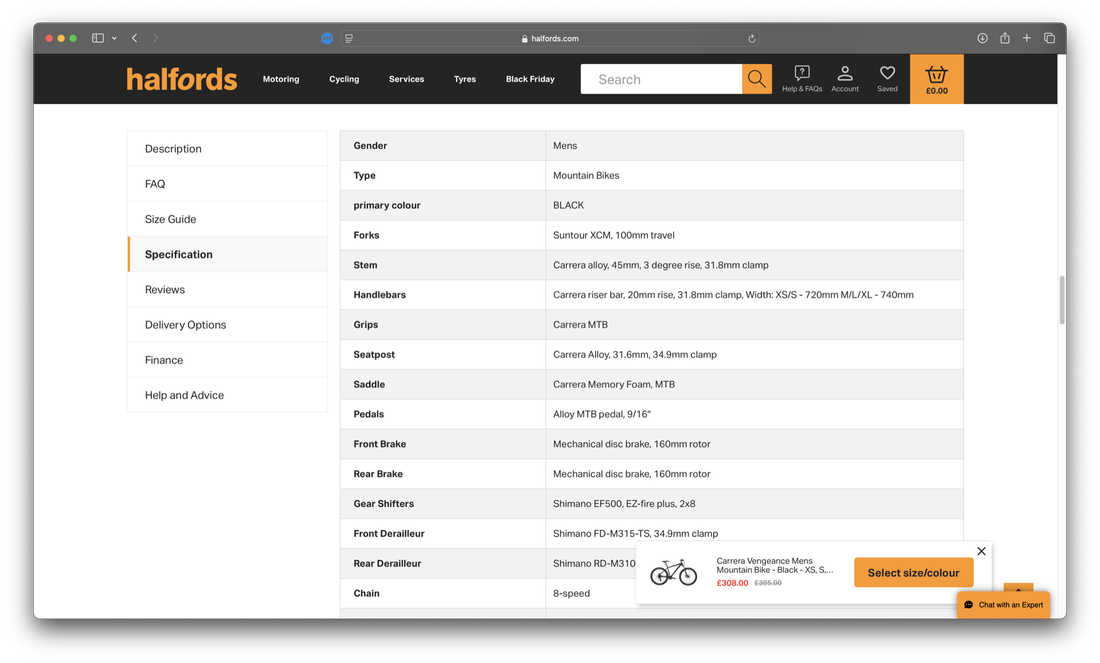1100x663 pixels.
Task: Open the Black Friday menu
Action: [530, 79]
